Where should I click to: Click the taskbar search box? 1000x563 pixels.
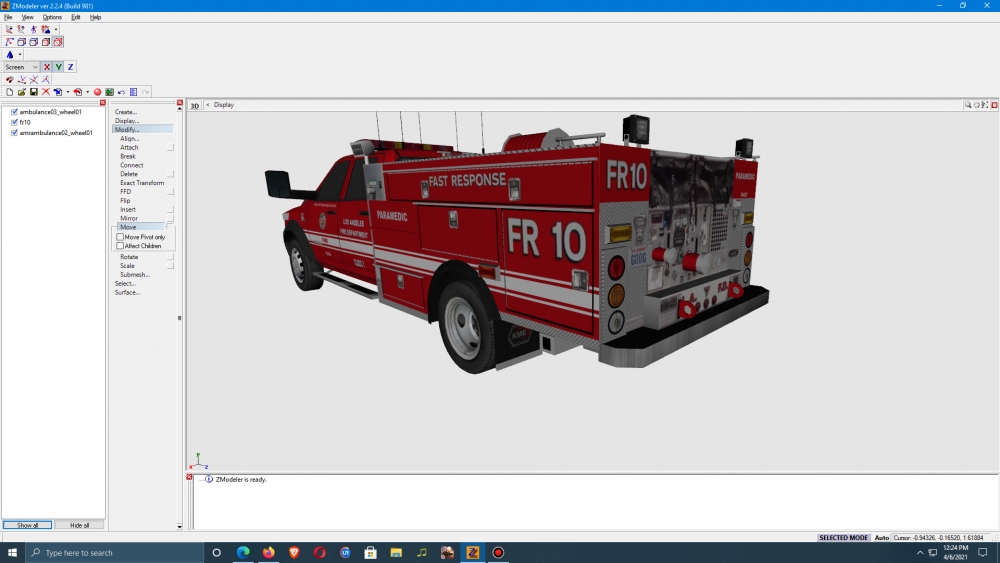pos(115,553)
